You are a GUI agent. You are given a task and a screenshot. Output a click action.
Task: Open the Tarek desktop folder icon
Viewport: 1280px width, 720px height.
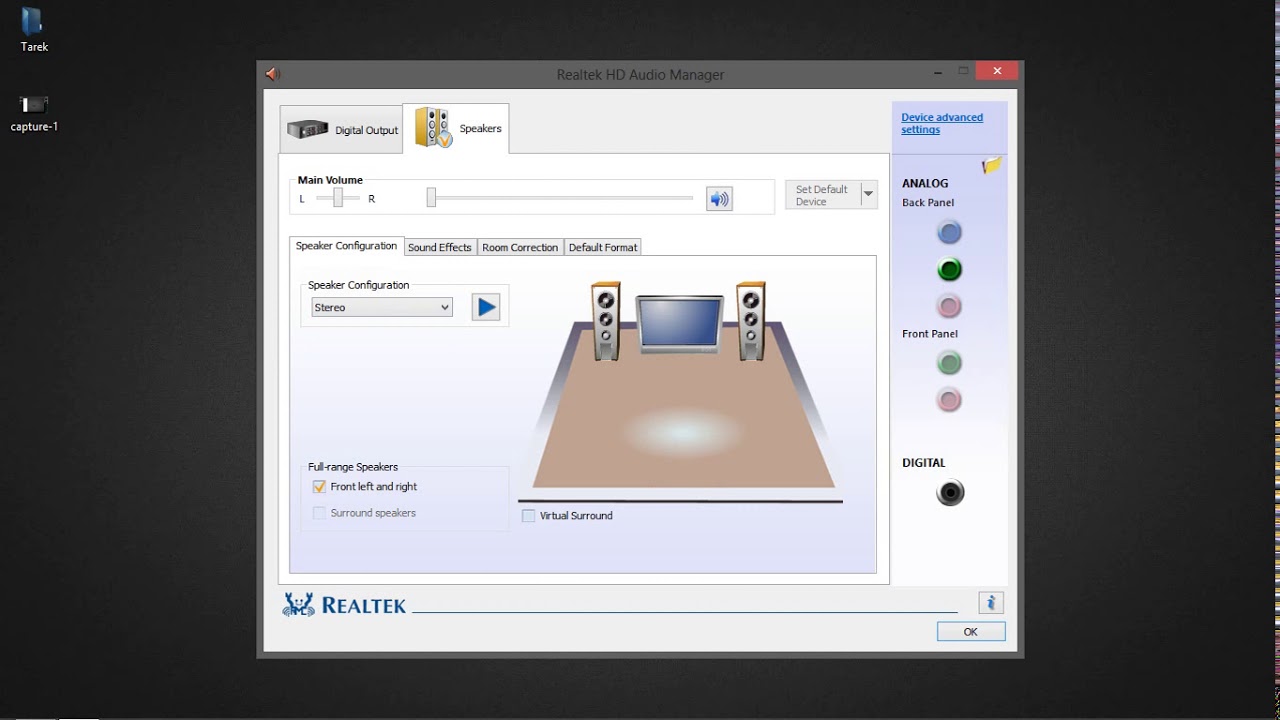coord(33,29)
